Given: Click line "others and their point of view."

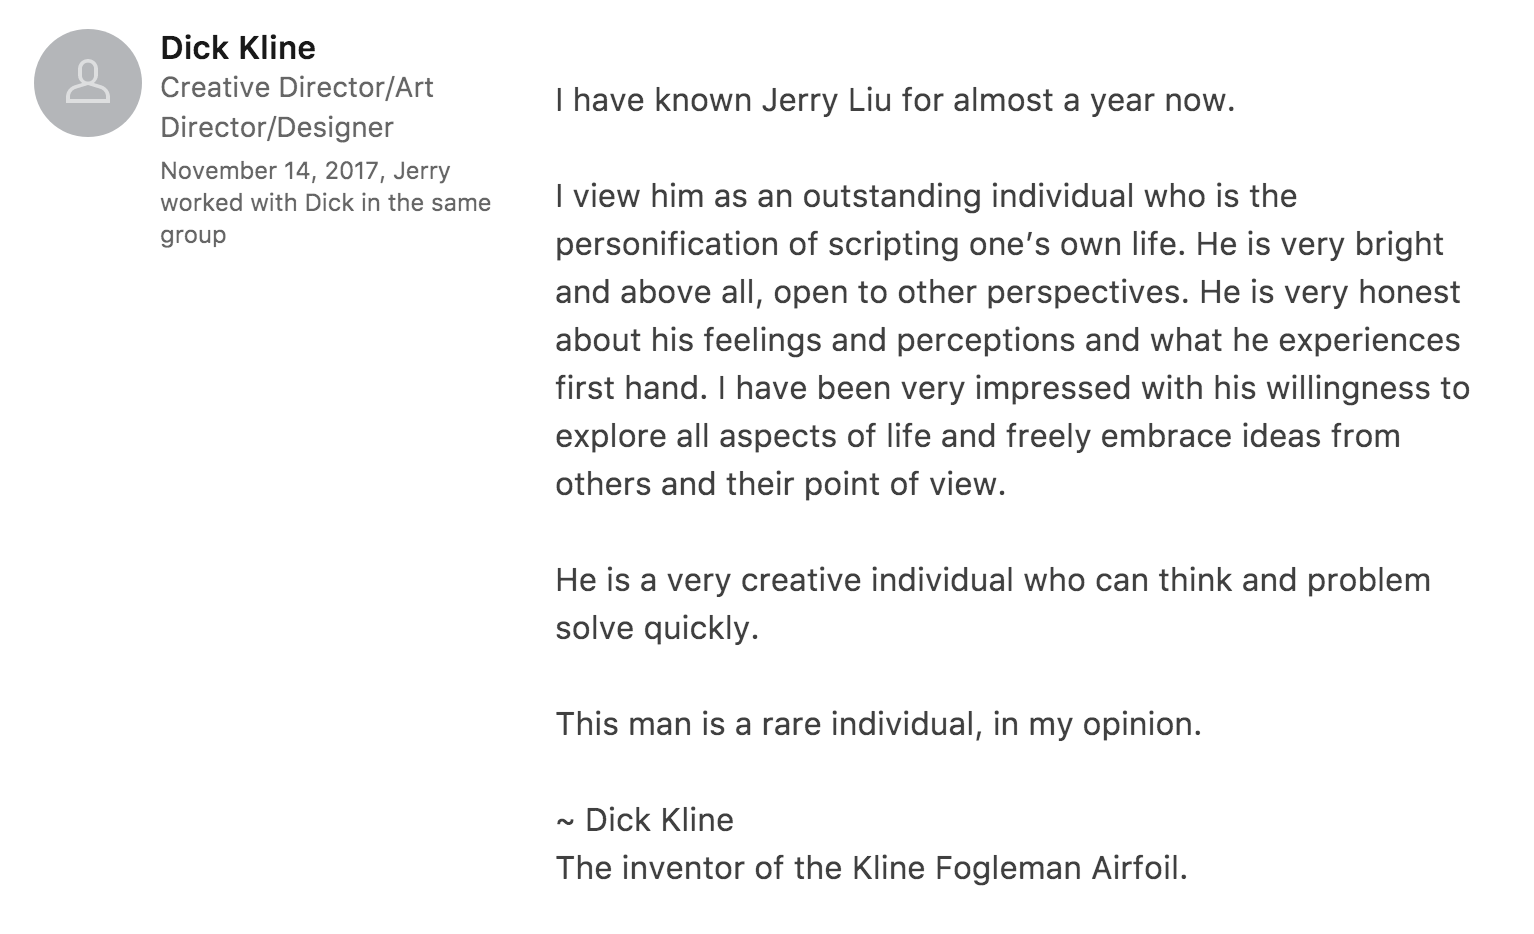Looking at the screenshot, I should coord(780,484).
